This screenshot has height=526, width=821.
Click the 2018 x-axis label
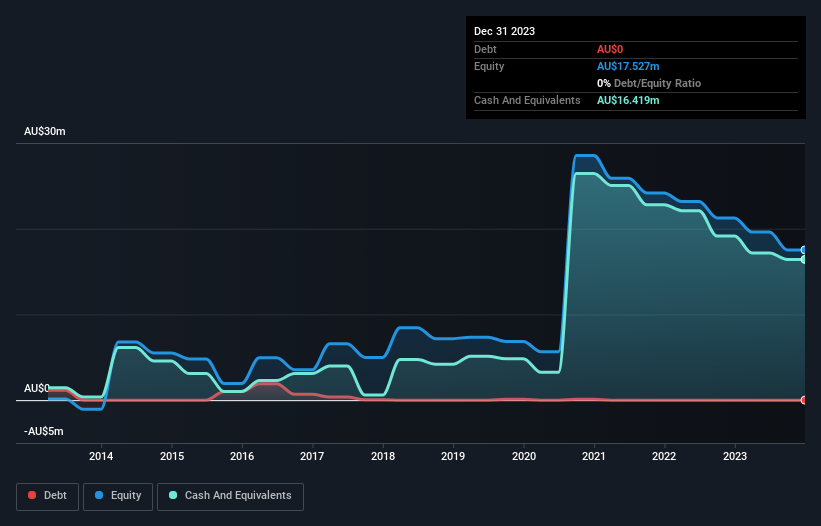tap(383, 456)
